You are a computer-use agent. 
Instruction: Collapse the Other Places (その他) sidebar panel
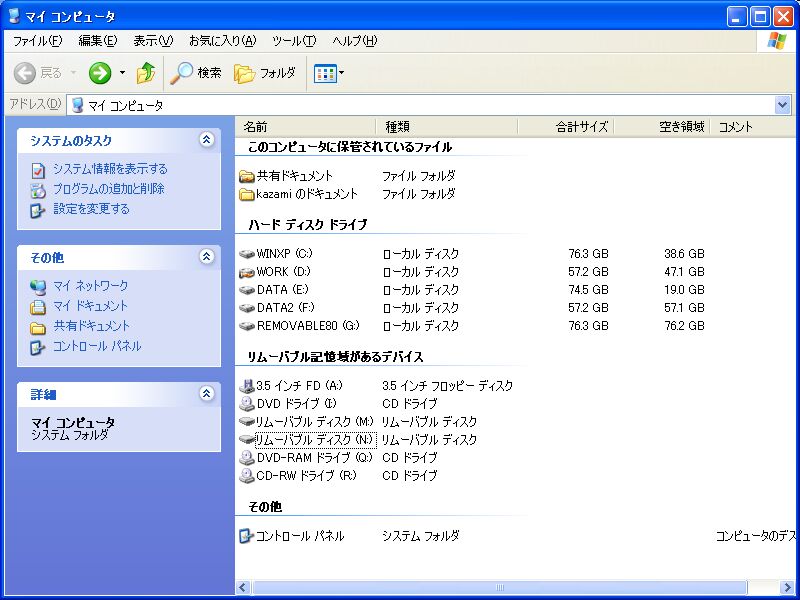tap(206, 257)
